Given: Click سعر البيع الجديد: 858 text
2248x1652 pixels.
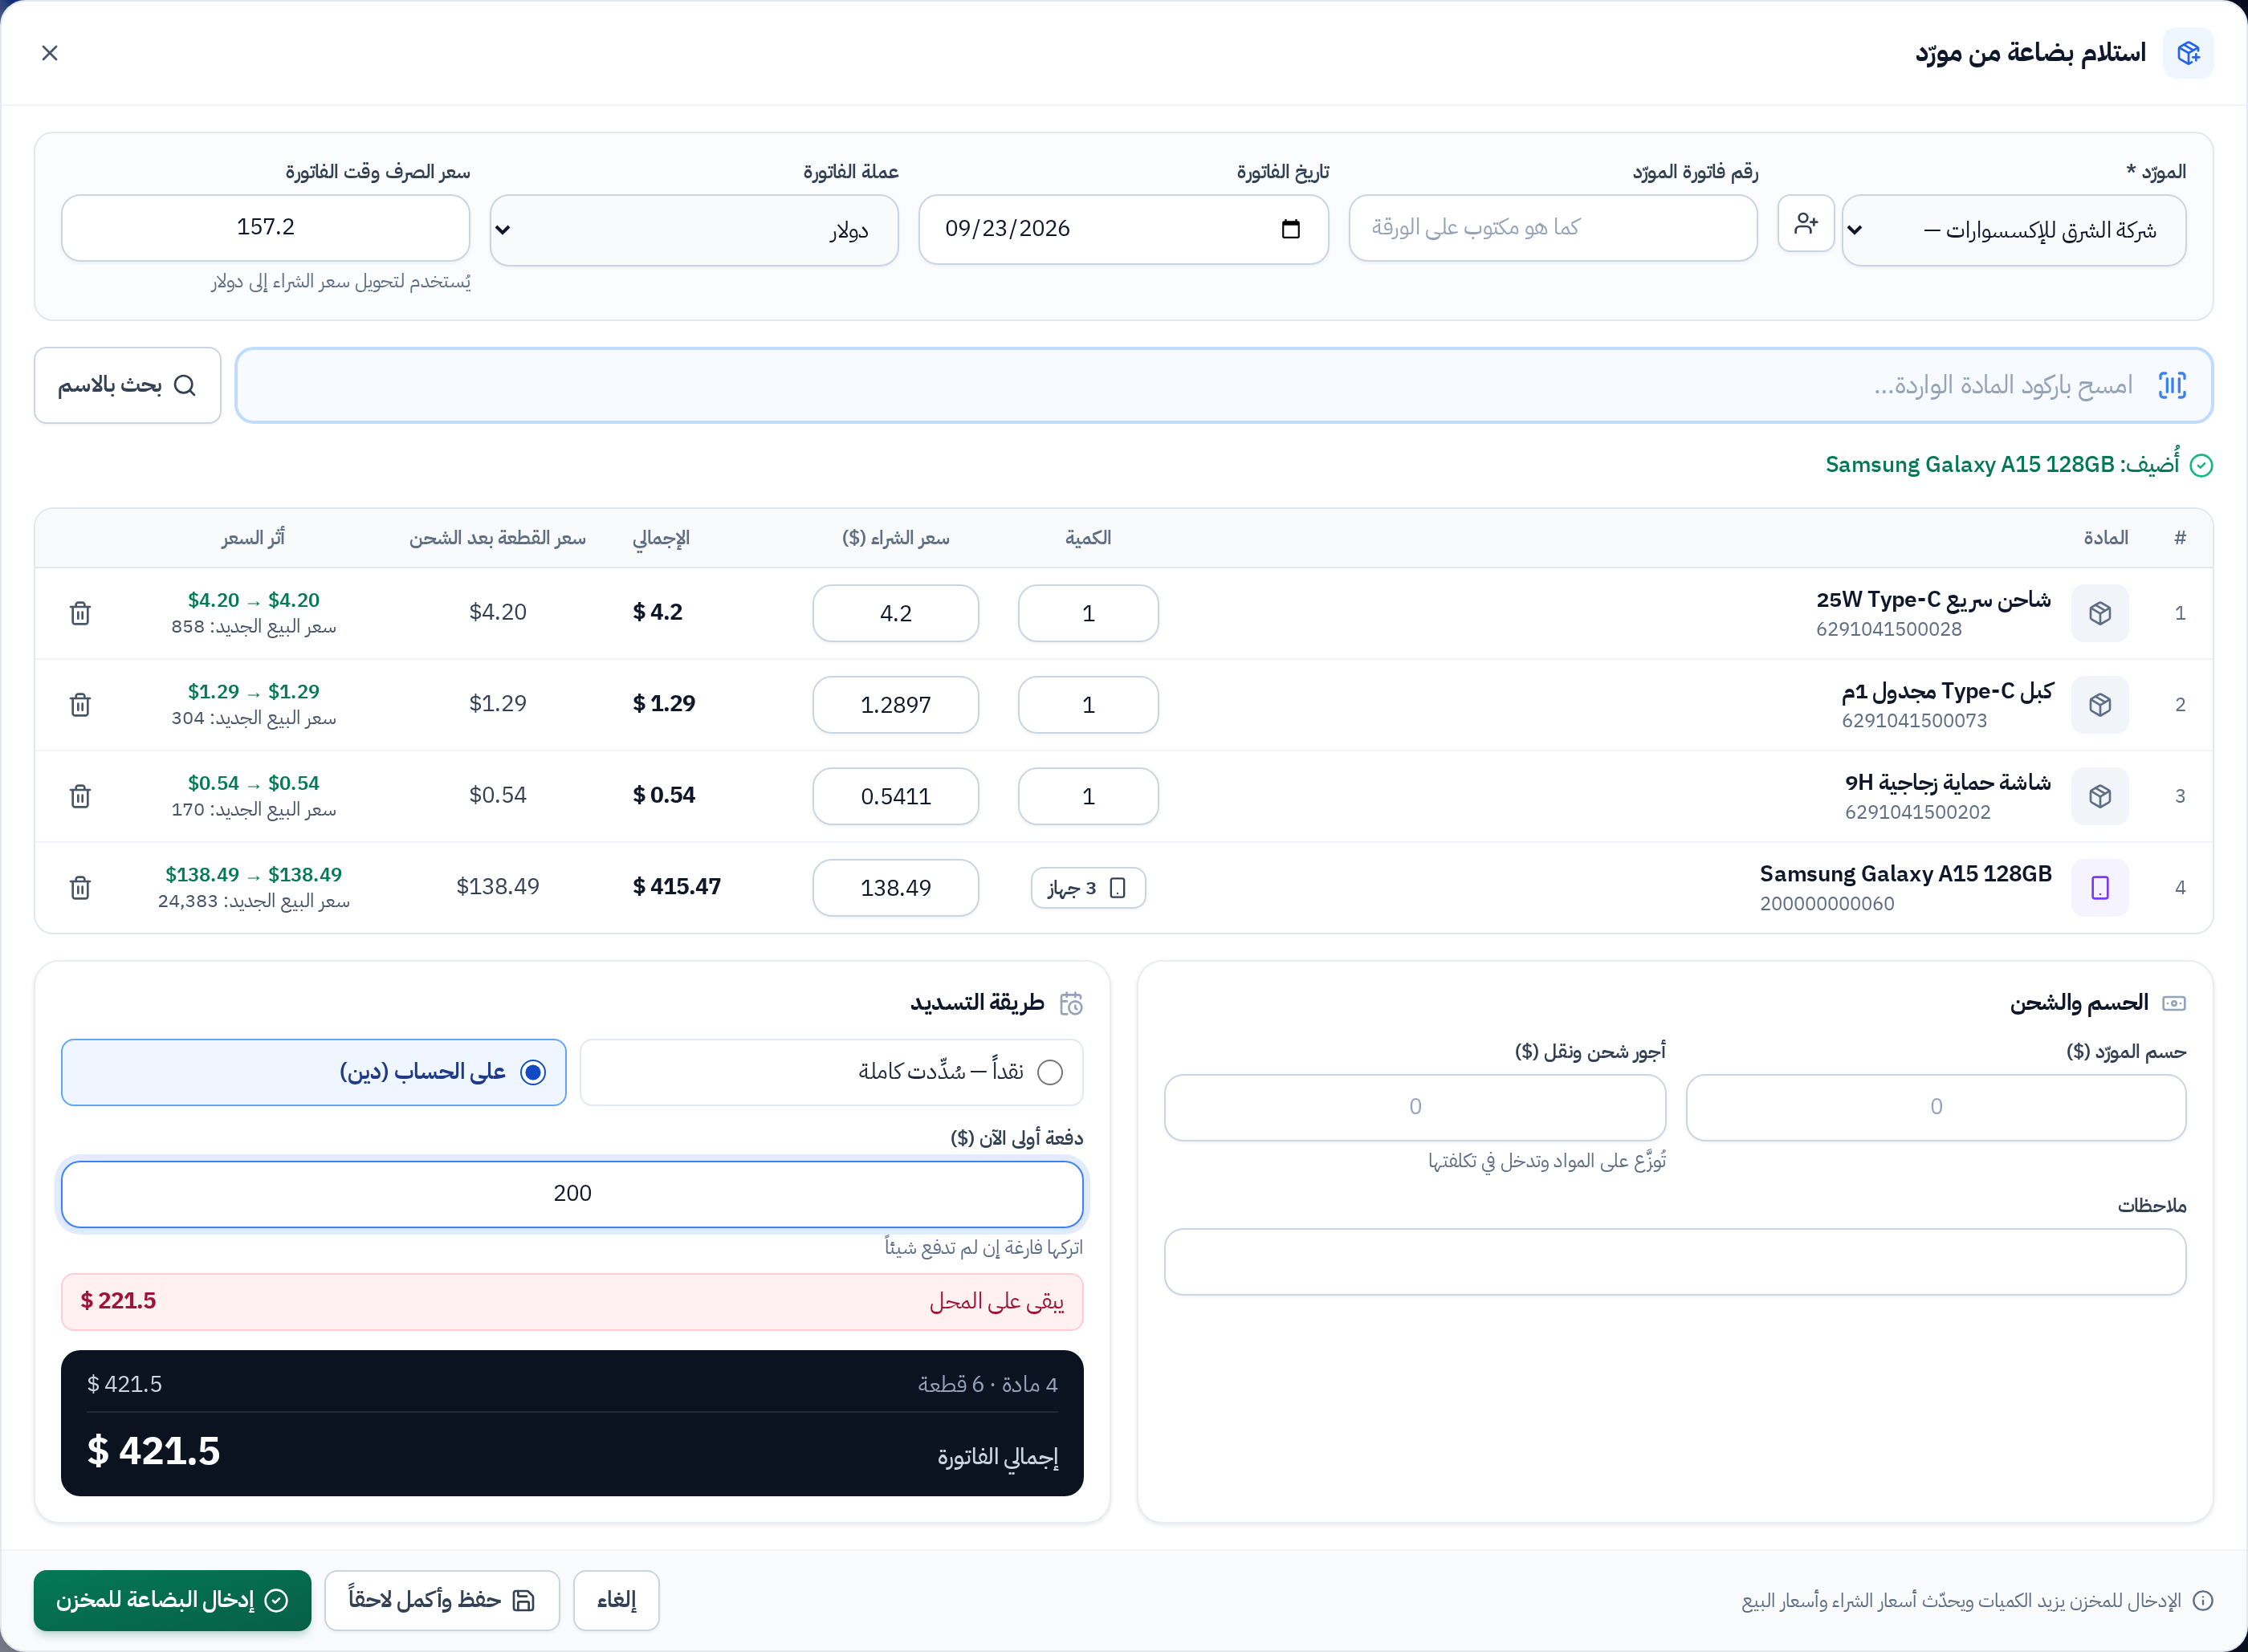Looking at the screenshot, I should point(254,627).
